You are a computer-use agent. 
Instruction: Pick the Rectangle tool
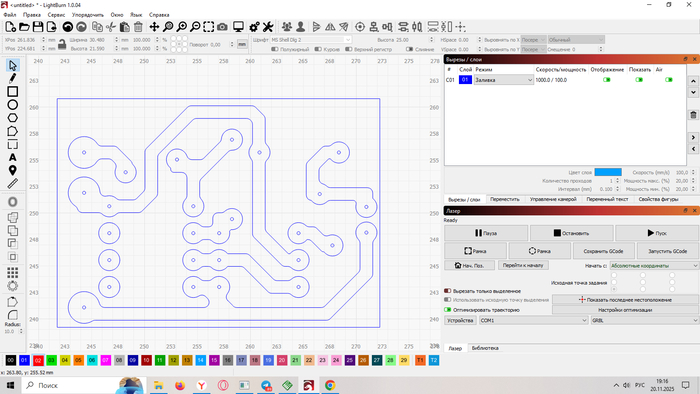[12, 91]
